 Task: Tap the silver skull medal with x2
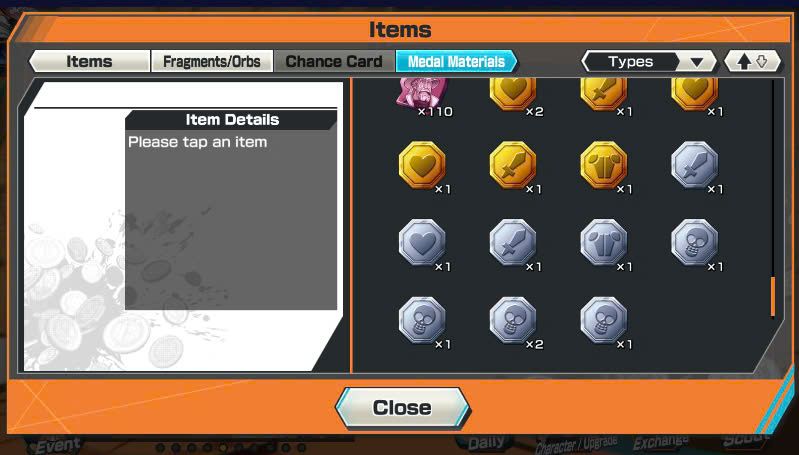point(513,320)
